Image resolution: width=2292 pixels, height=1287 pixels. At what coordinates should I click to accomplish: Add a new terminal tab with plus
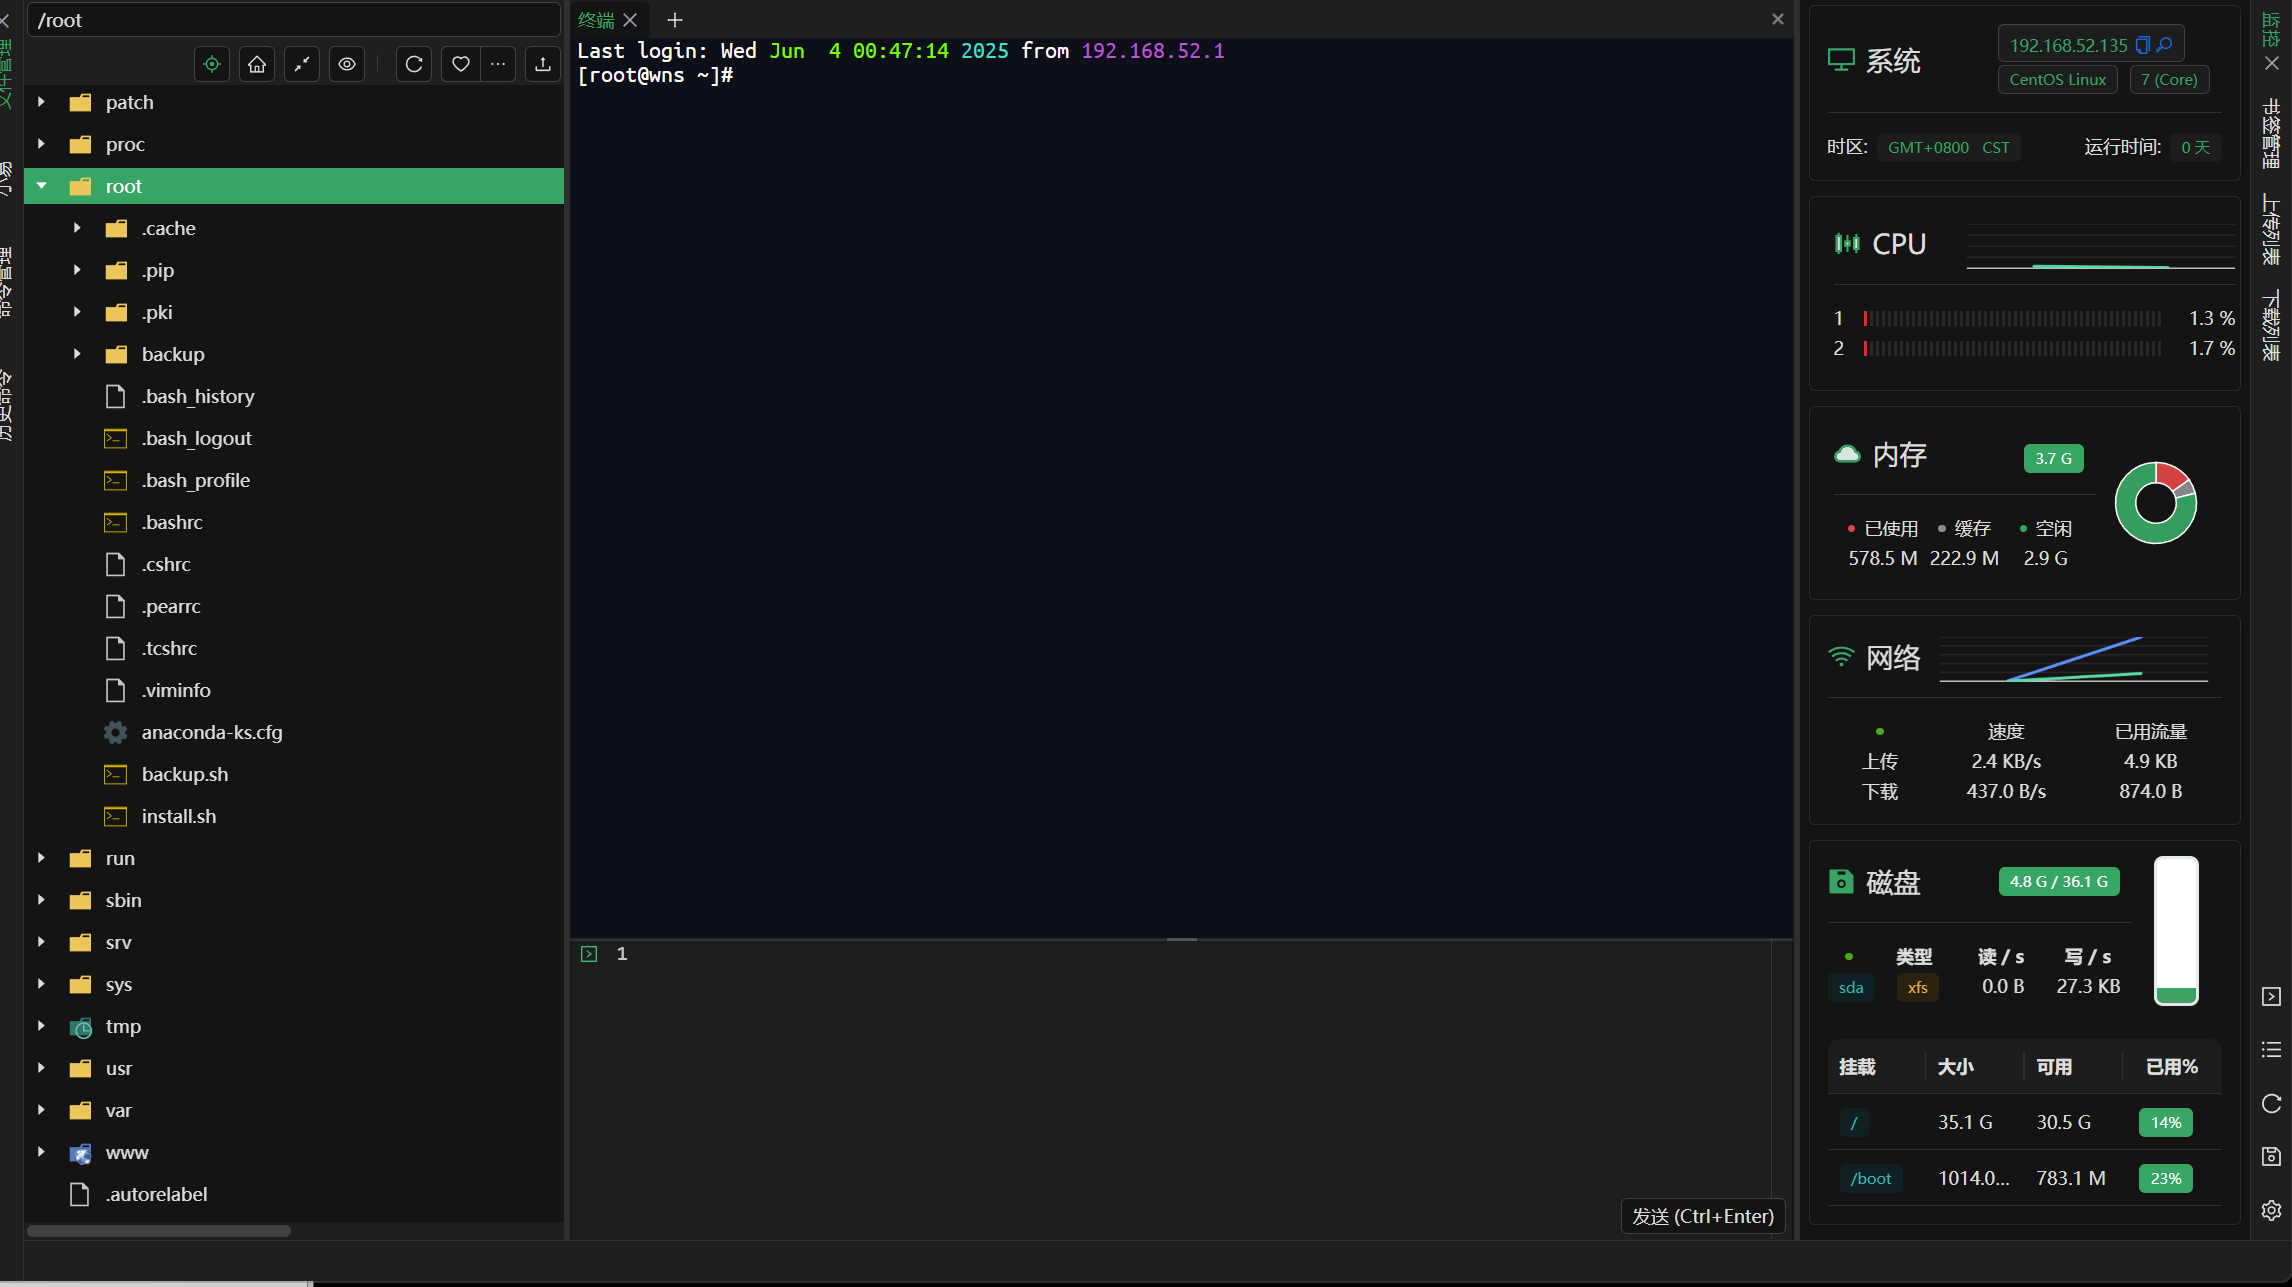click(x=675, y=20)
